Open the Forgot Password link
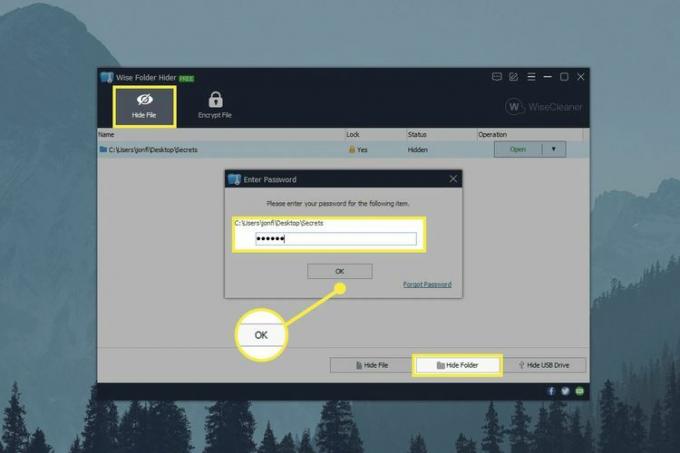 [x=427, y=284]
